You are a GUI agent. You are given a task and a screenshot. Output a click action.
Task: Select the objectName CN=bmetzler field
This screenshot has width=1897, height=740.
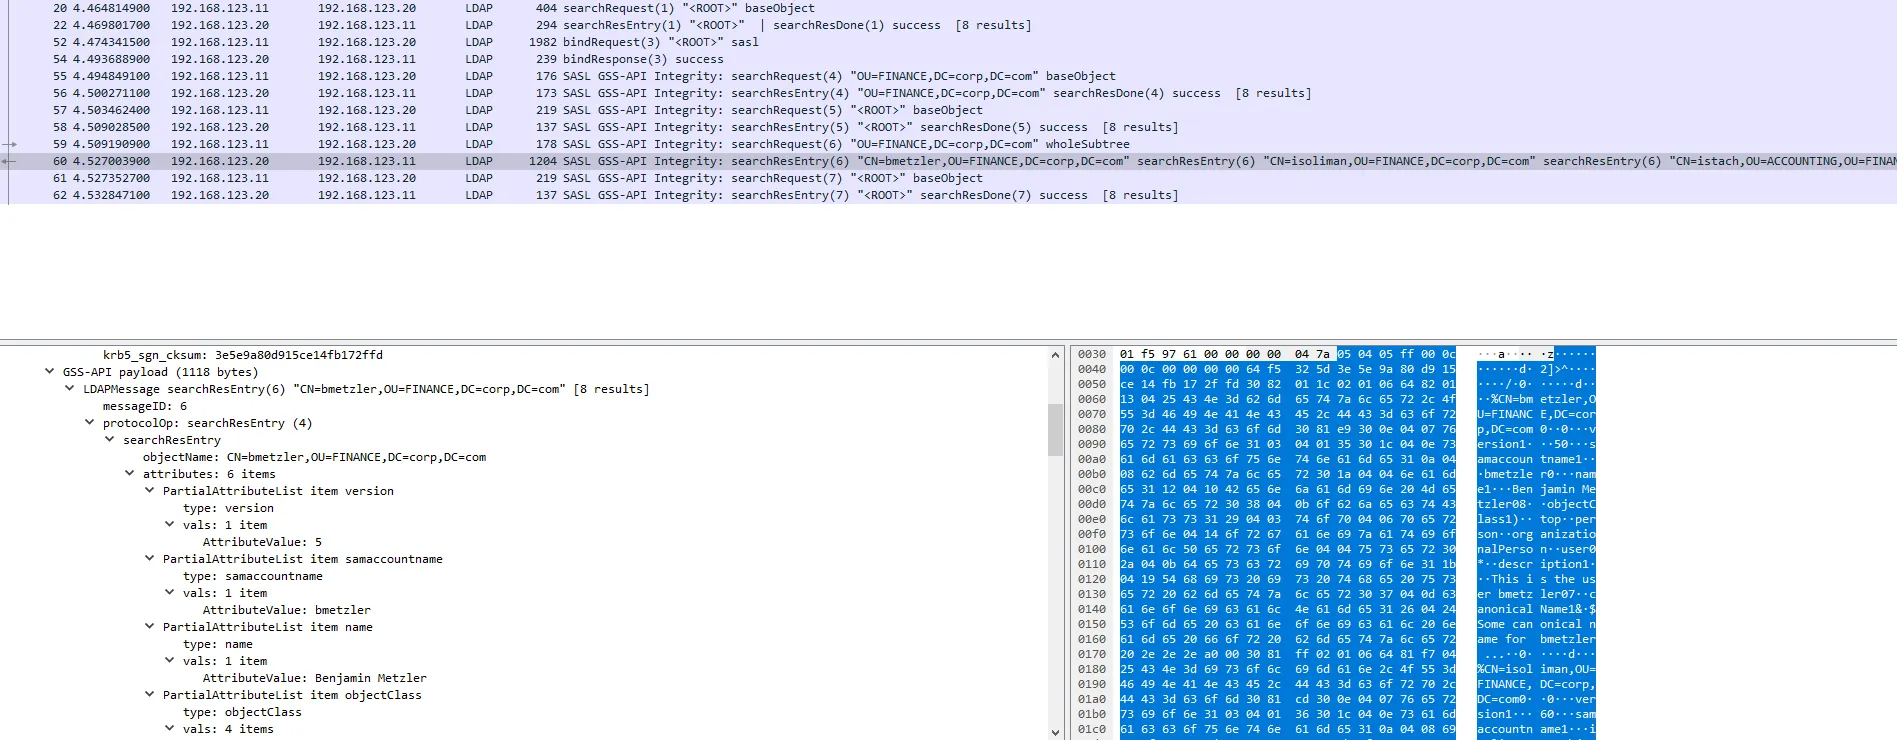click(314, 457)
